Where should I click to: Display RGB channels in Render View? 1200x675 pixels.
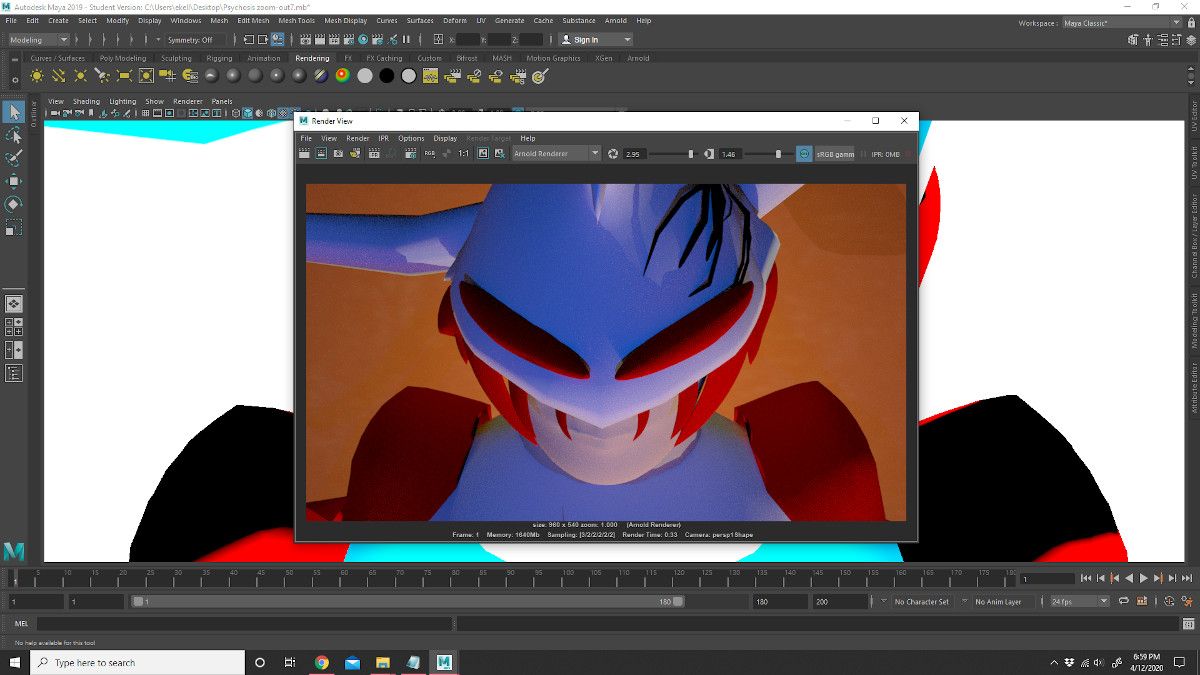coord(430,154)
